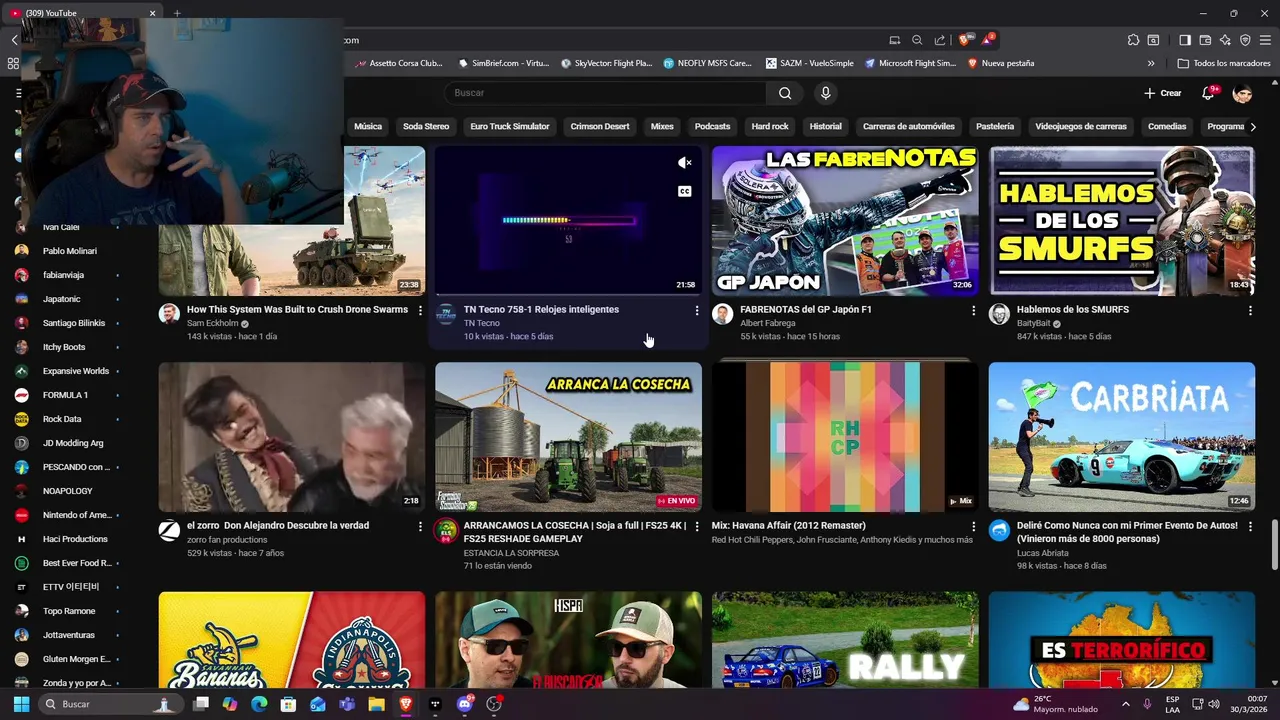1280x720 pixels.
Task: Click the YouTube search magnifier button
Action: 785,93
